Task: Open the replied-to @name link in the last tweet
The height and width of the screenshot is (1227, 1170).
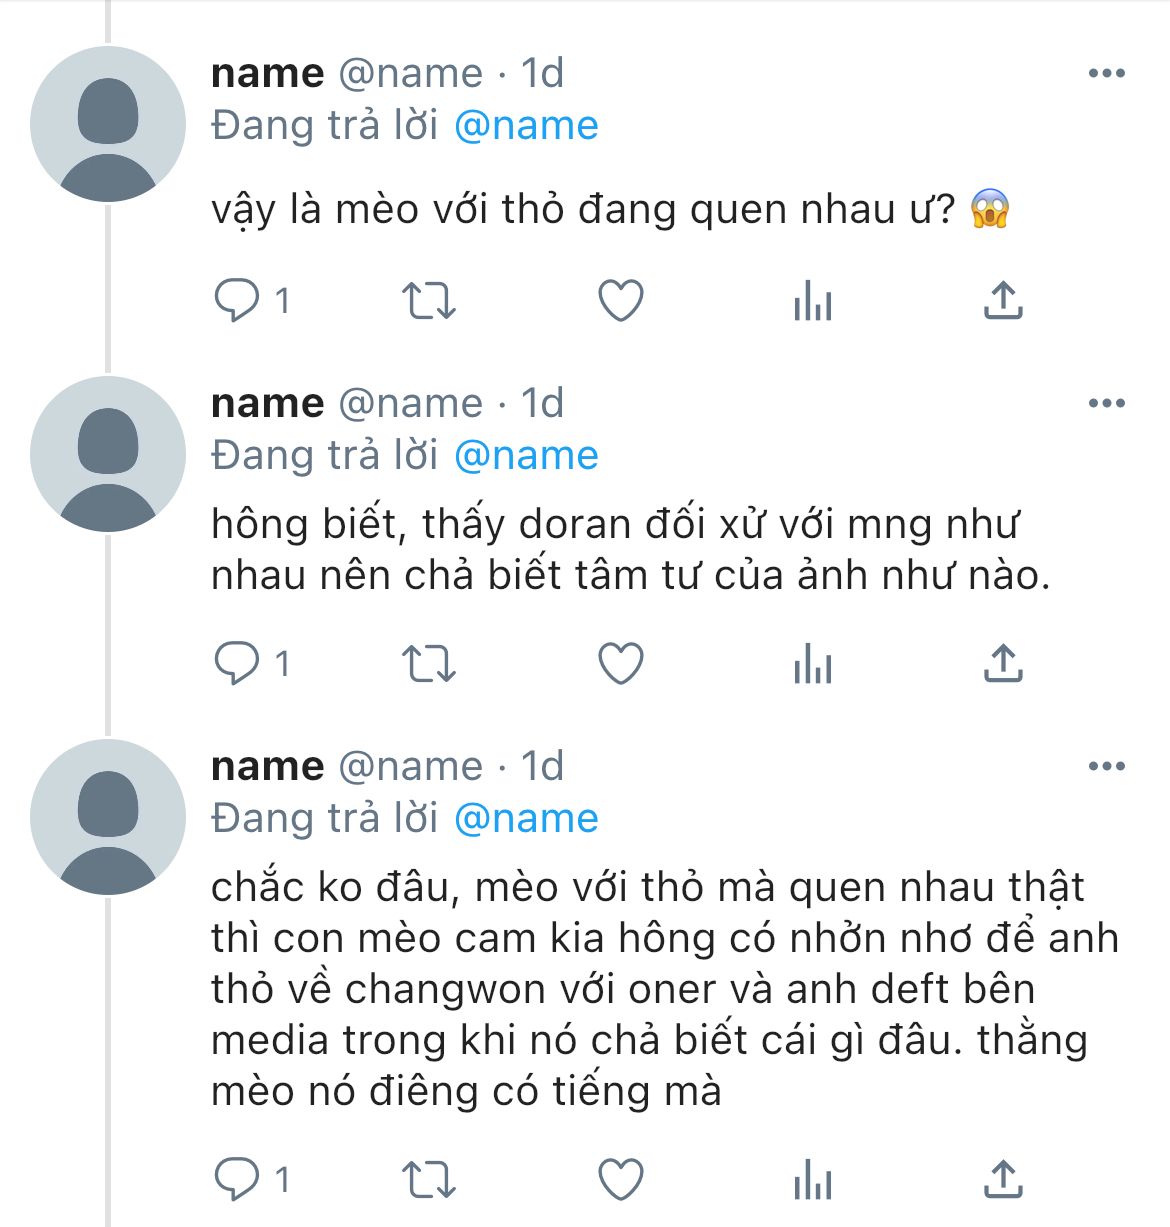Action: pyautogui.click(x=526, y=819)
